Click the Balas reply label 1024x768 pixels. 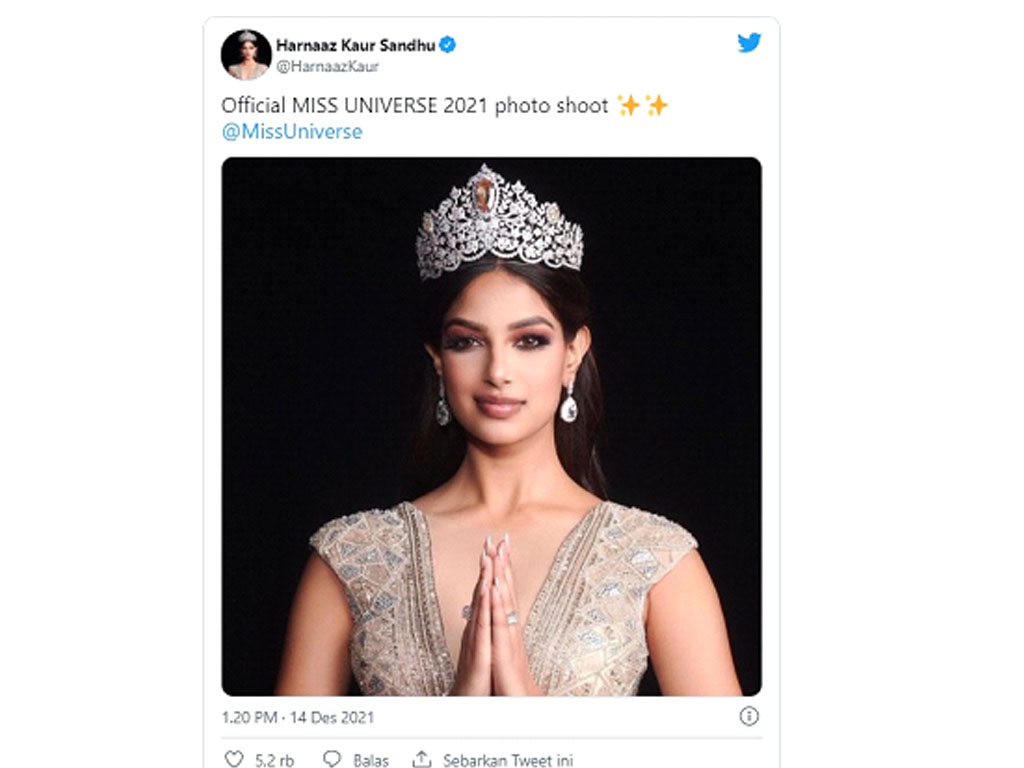point(370,760)
